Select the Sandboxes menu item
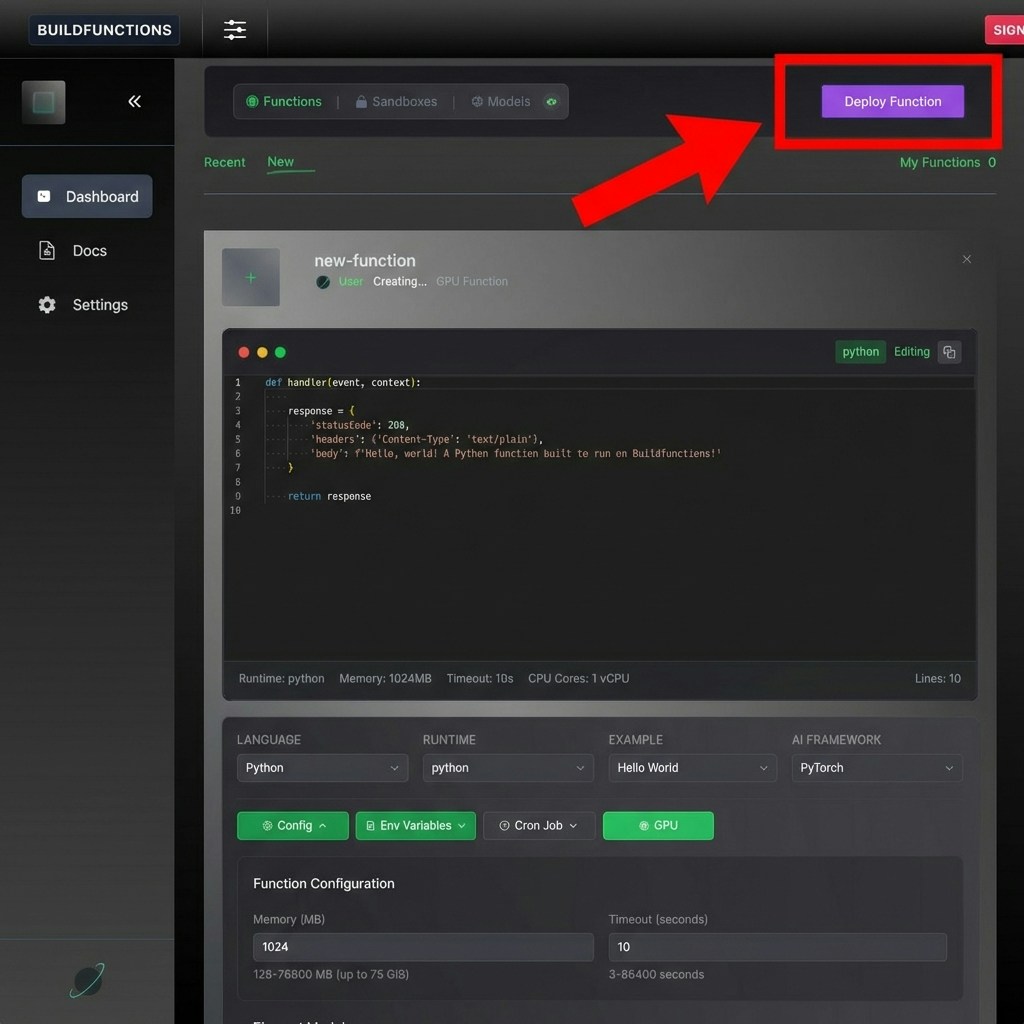This screenshot has width=1024, height=1024. pyautogui.click(x=396, y=101)
